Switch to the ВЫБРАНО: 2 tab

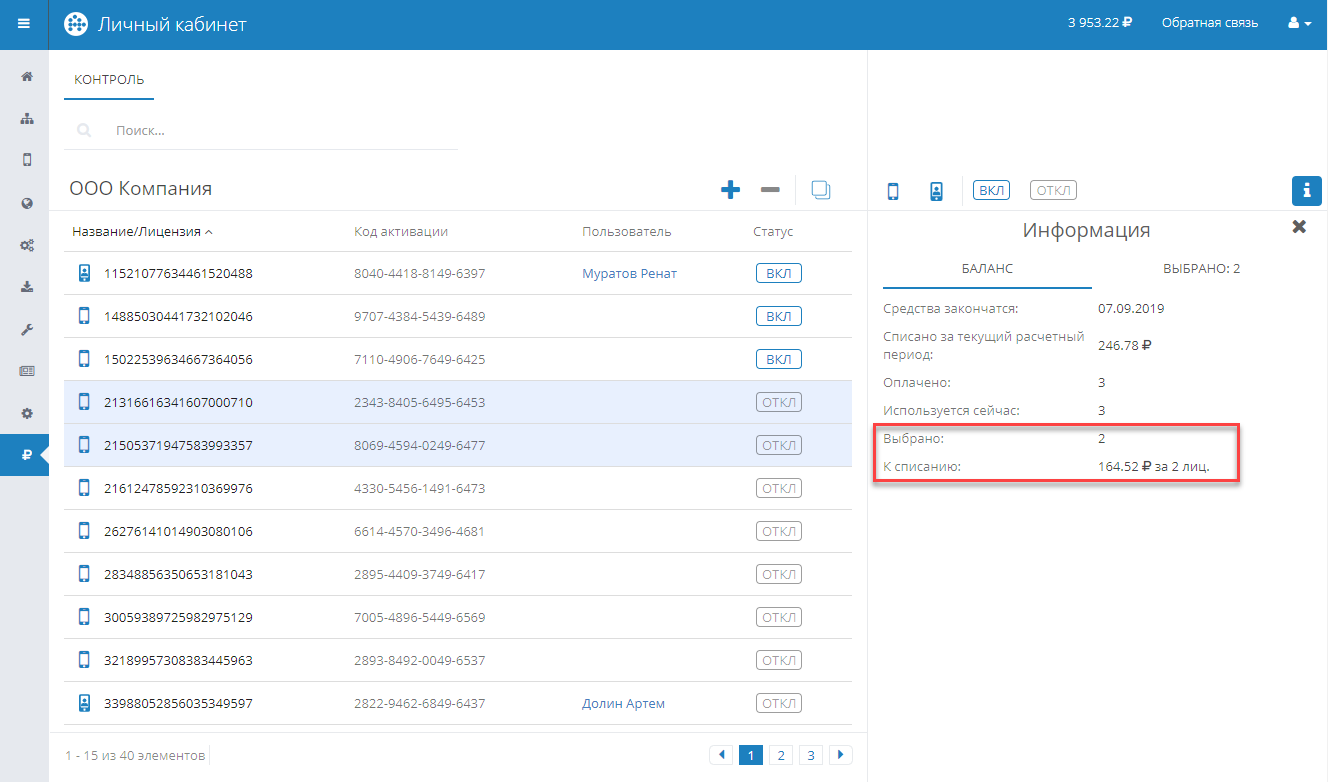pyautogui.click(x=1201, y=269)
